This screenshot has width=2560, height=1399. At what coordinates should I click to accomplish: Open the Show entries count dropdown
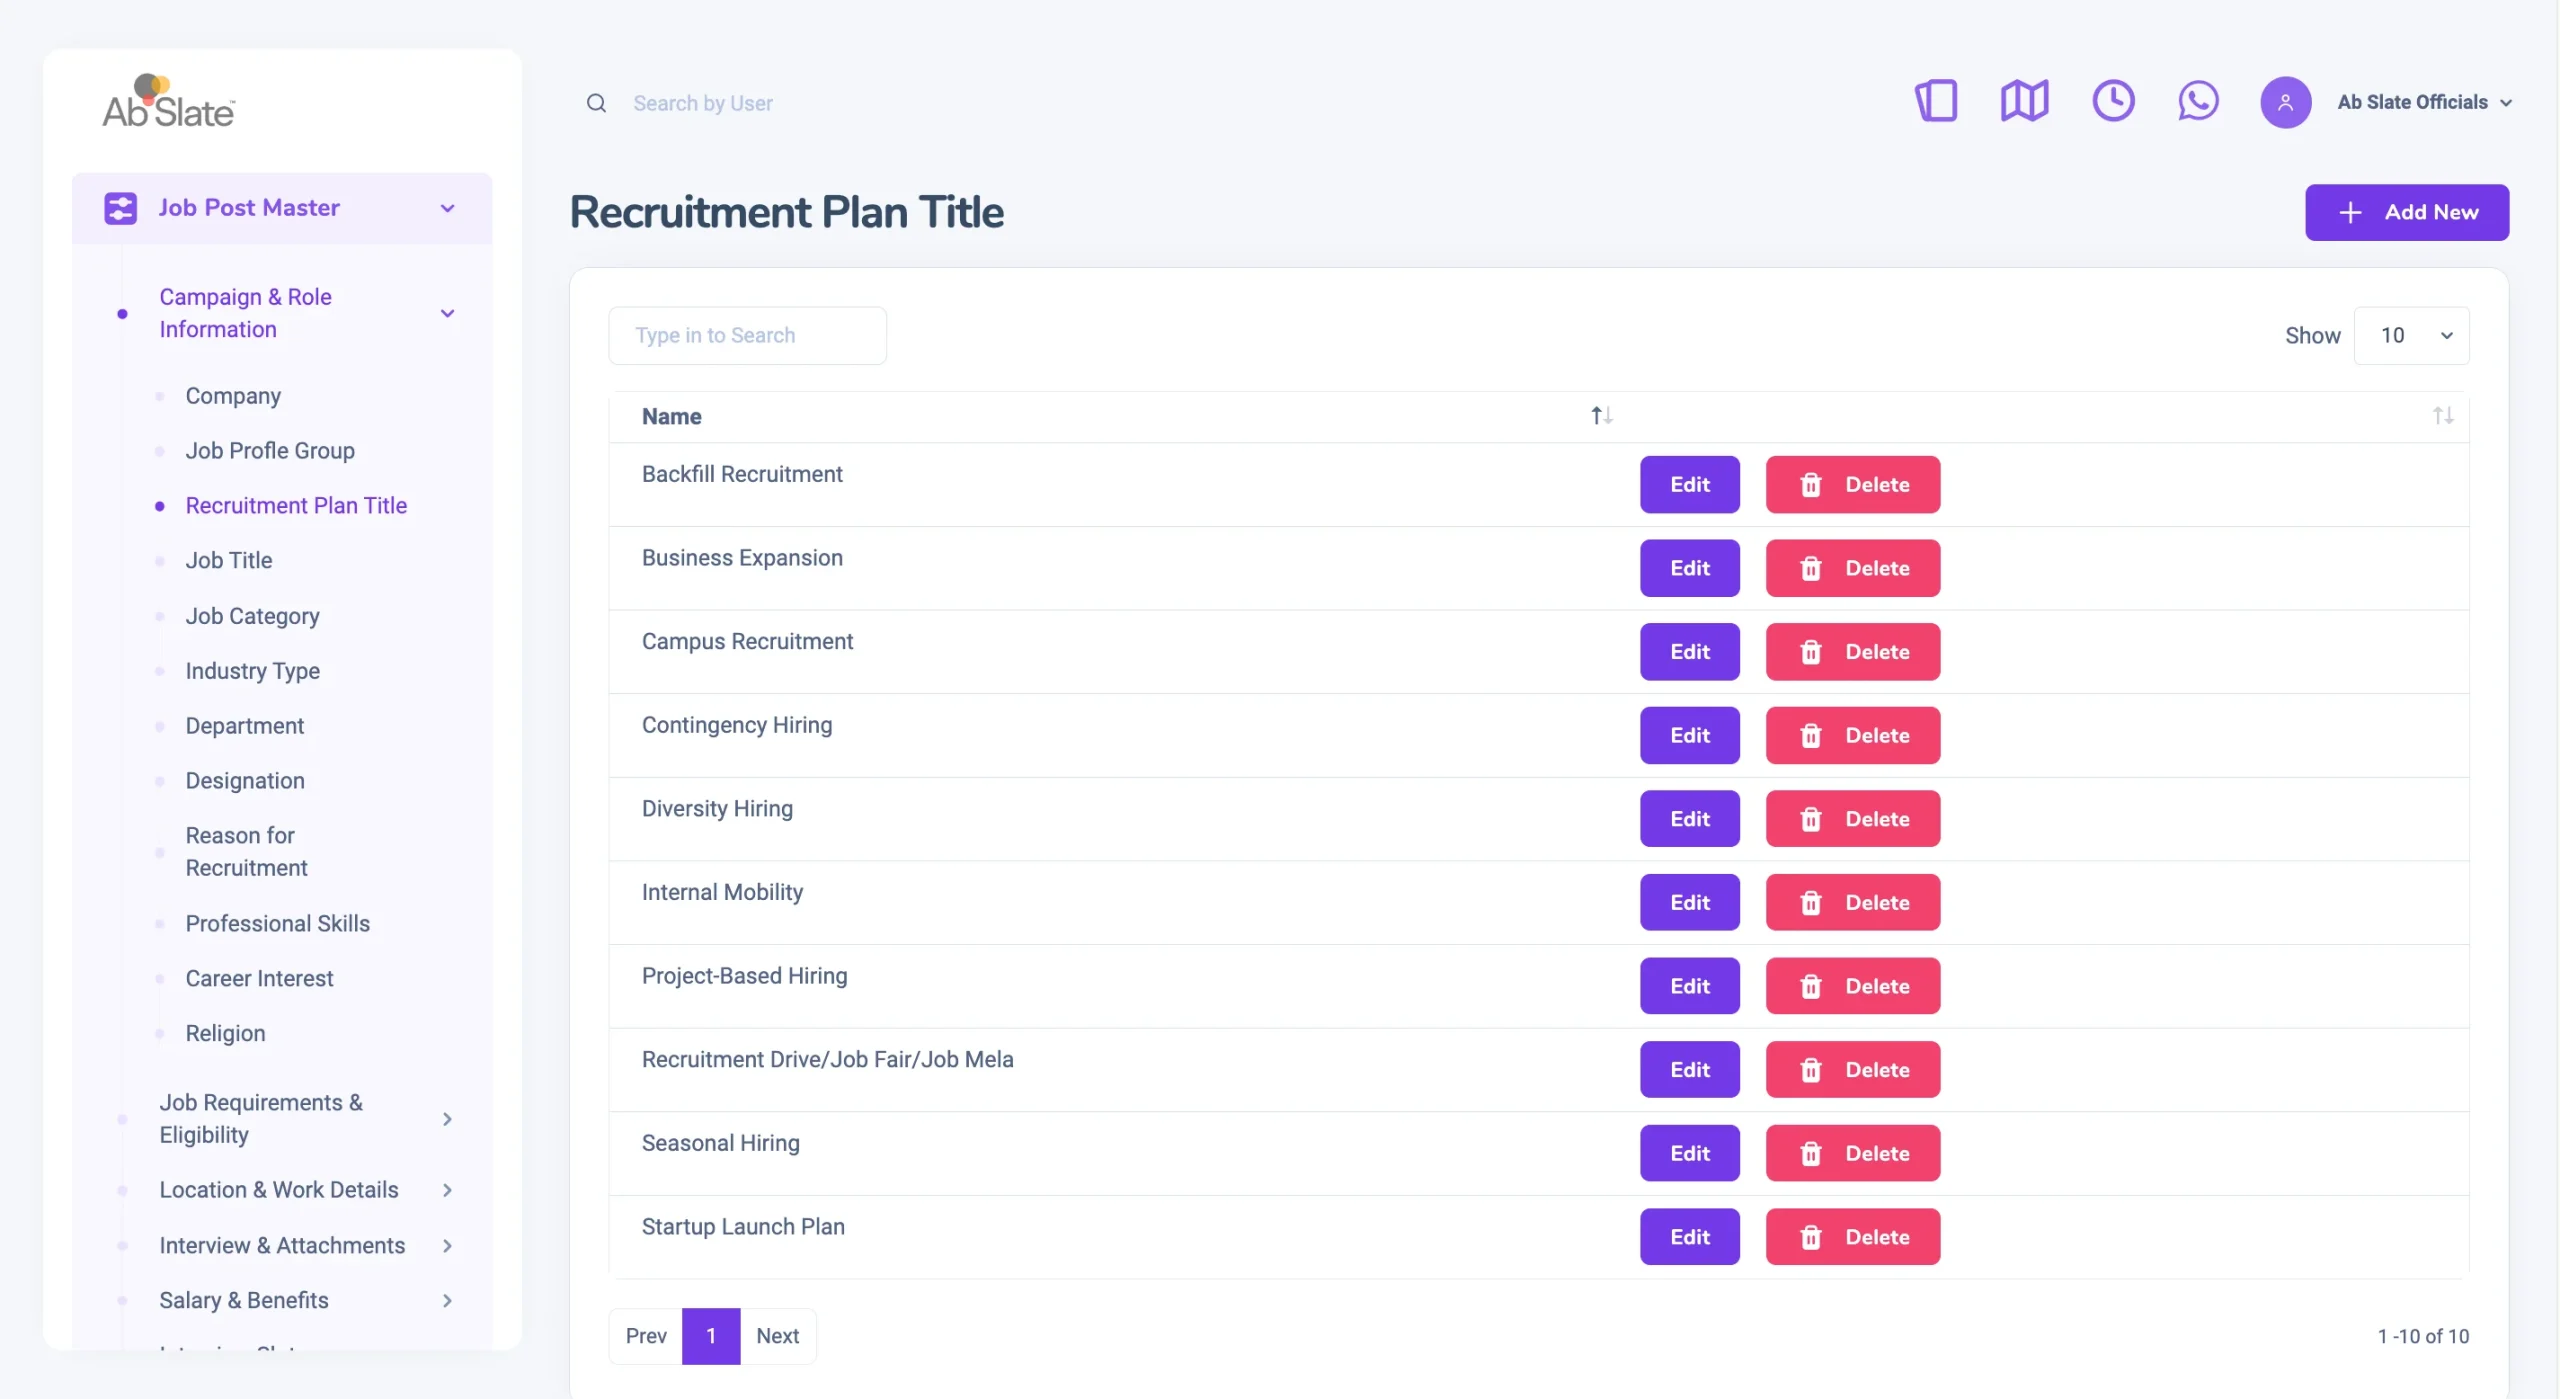tap(2411, 336)
